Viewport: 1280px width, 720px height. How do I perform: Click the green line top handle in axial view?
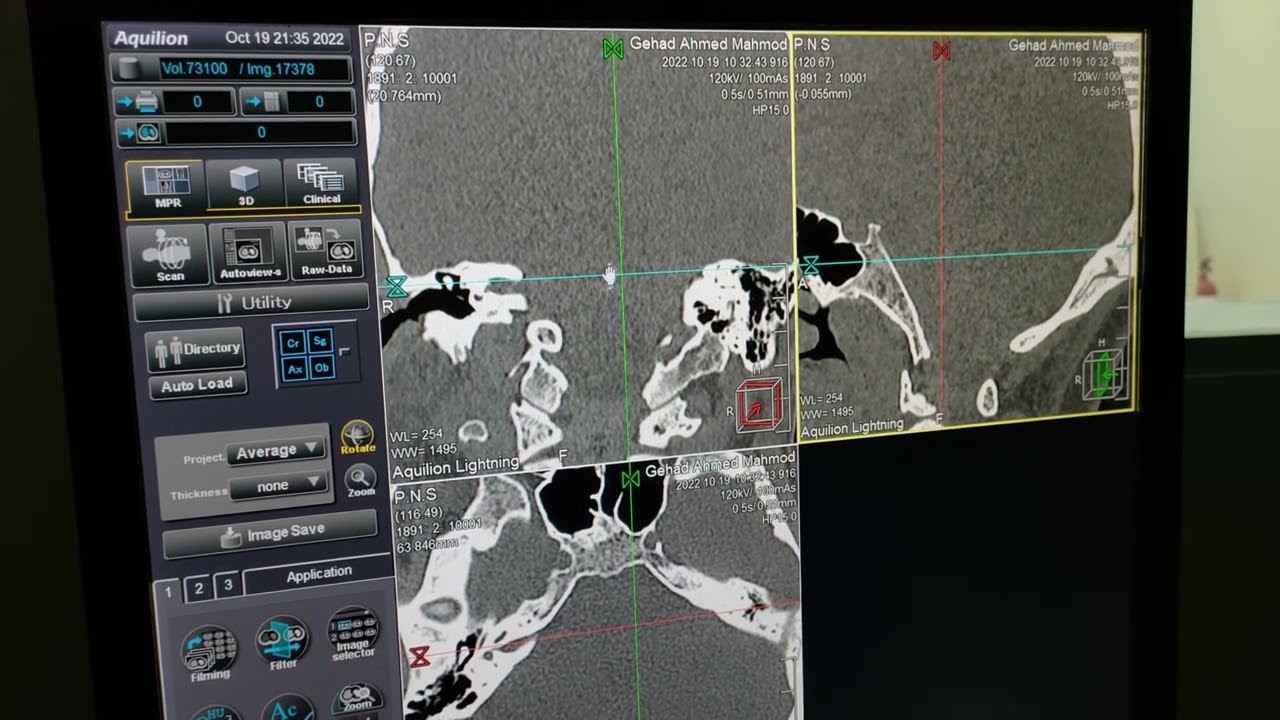point(630,479)
